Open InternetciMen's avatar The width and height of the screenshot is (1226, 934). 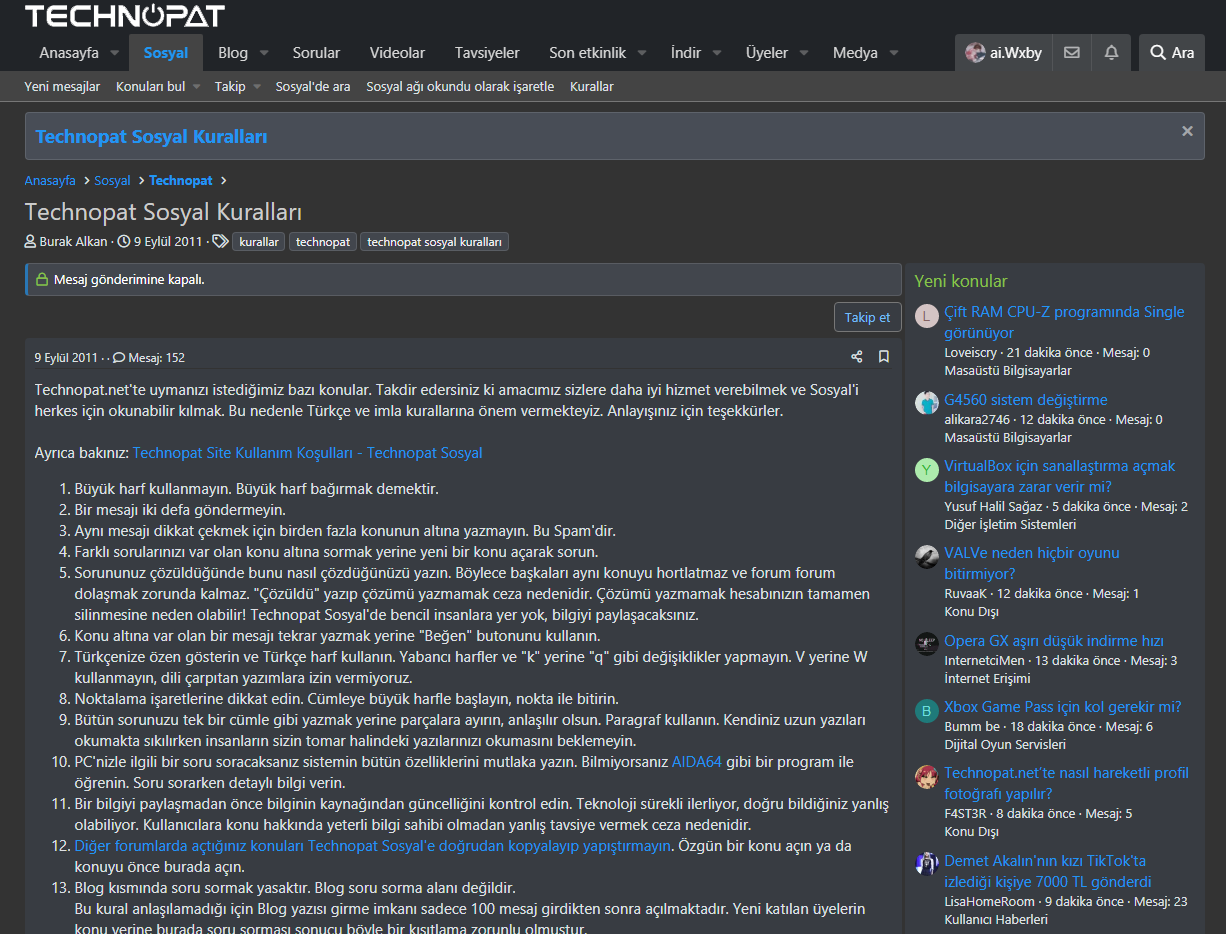(x=927, y=644)
